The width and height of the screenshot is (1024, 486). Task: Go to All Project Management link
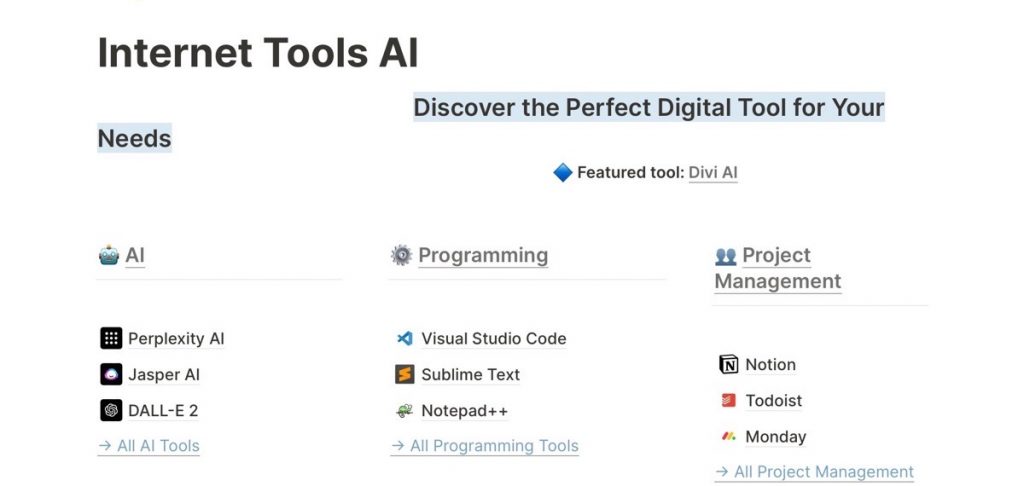814,472
